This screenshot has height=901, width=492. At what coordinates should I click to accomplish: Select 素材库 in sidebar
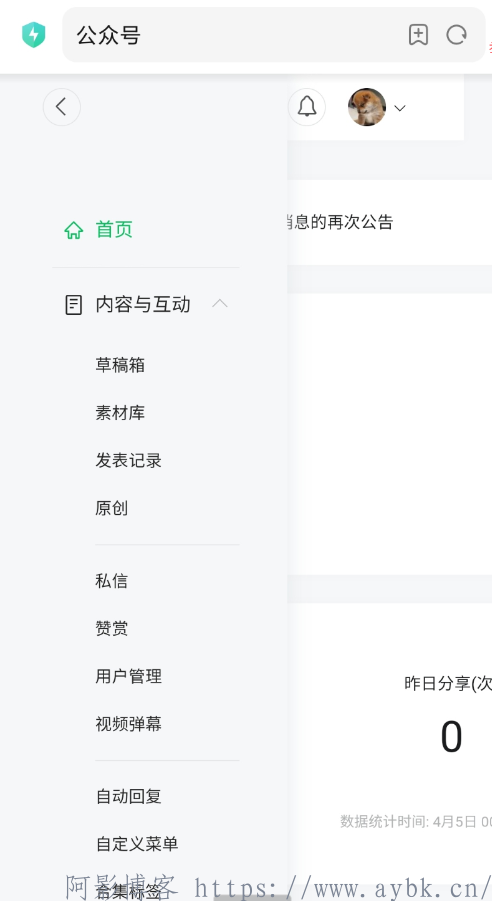120,413
